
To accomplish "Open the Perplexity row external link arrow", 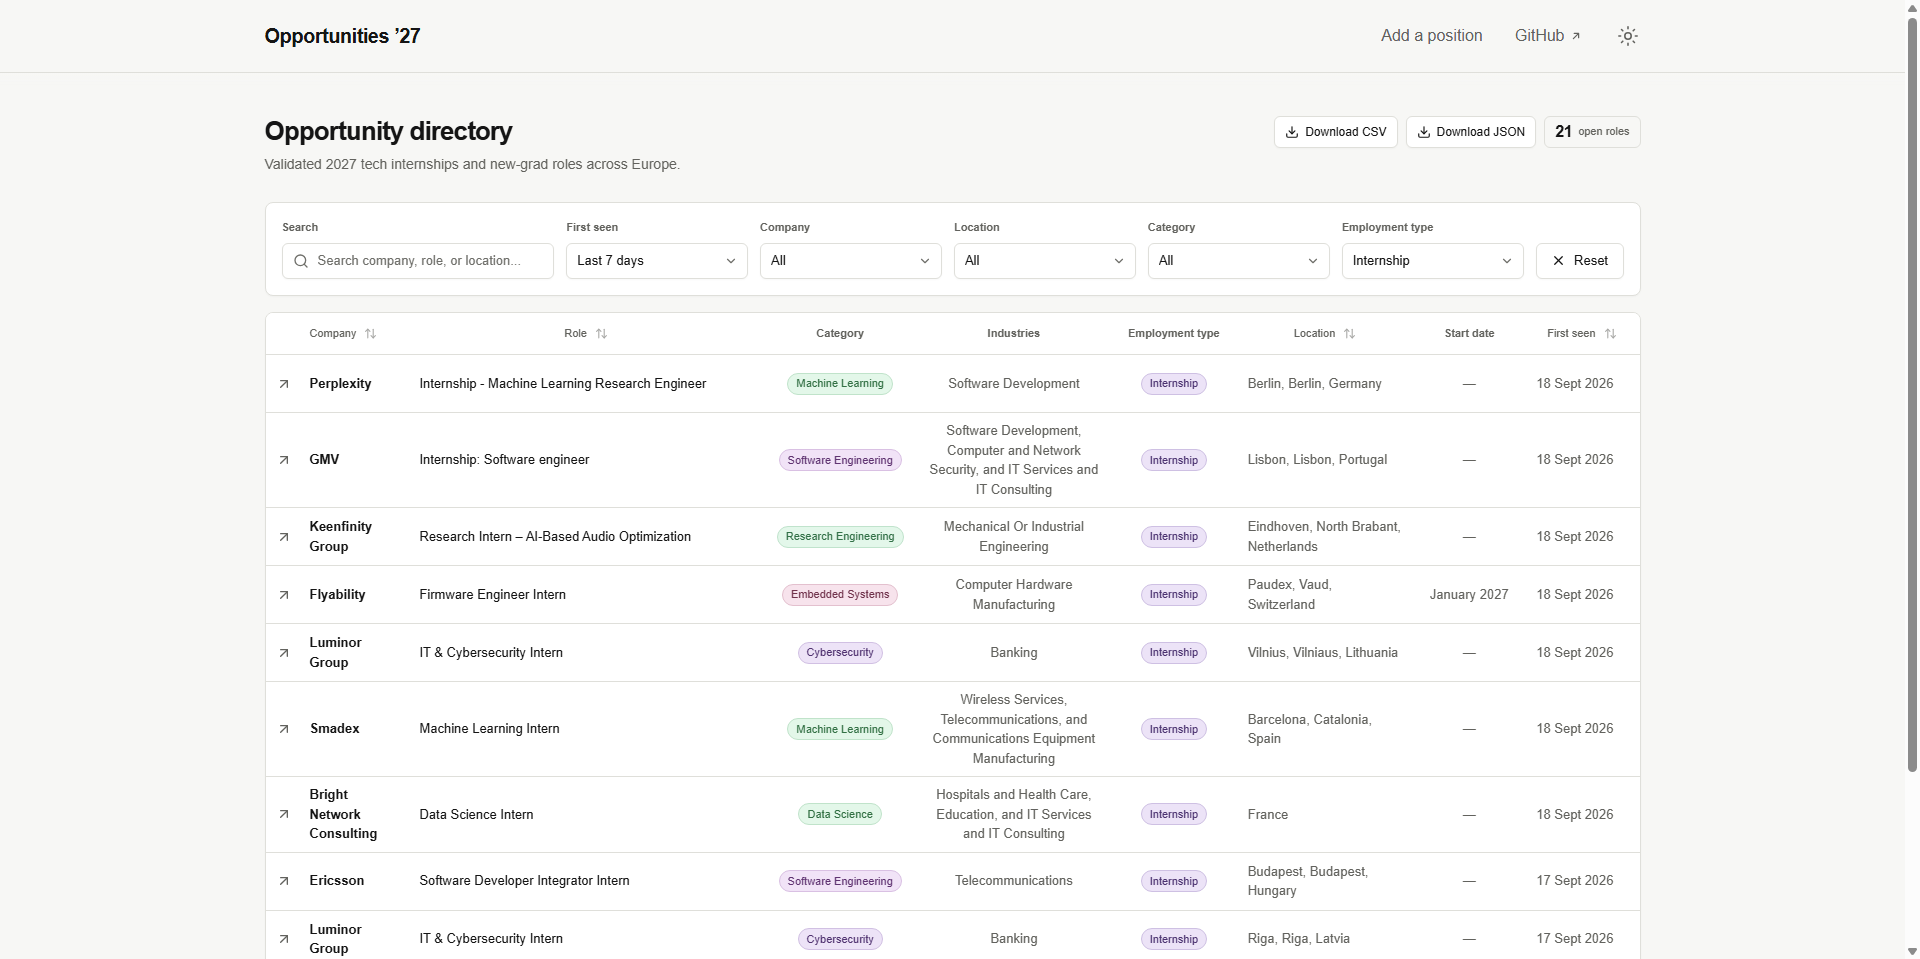I will (x=284, y=384).
